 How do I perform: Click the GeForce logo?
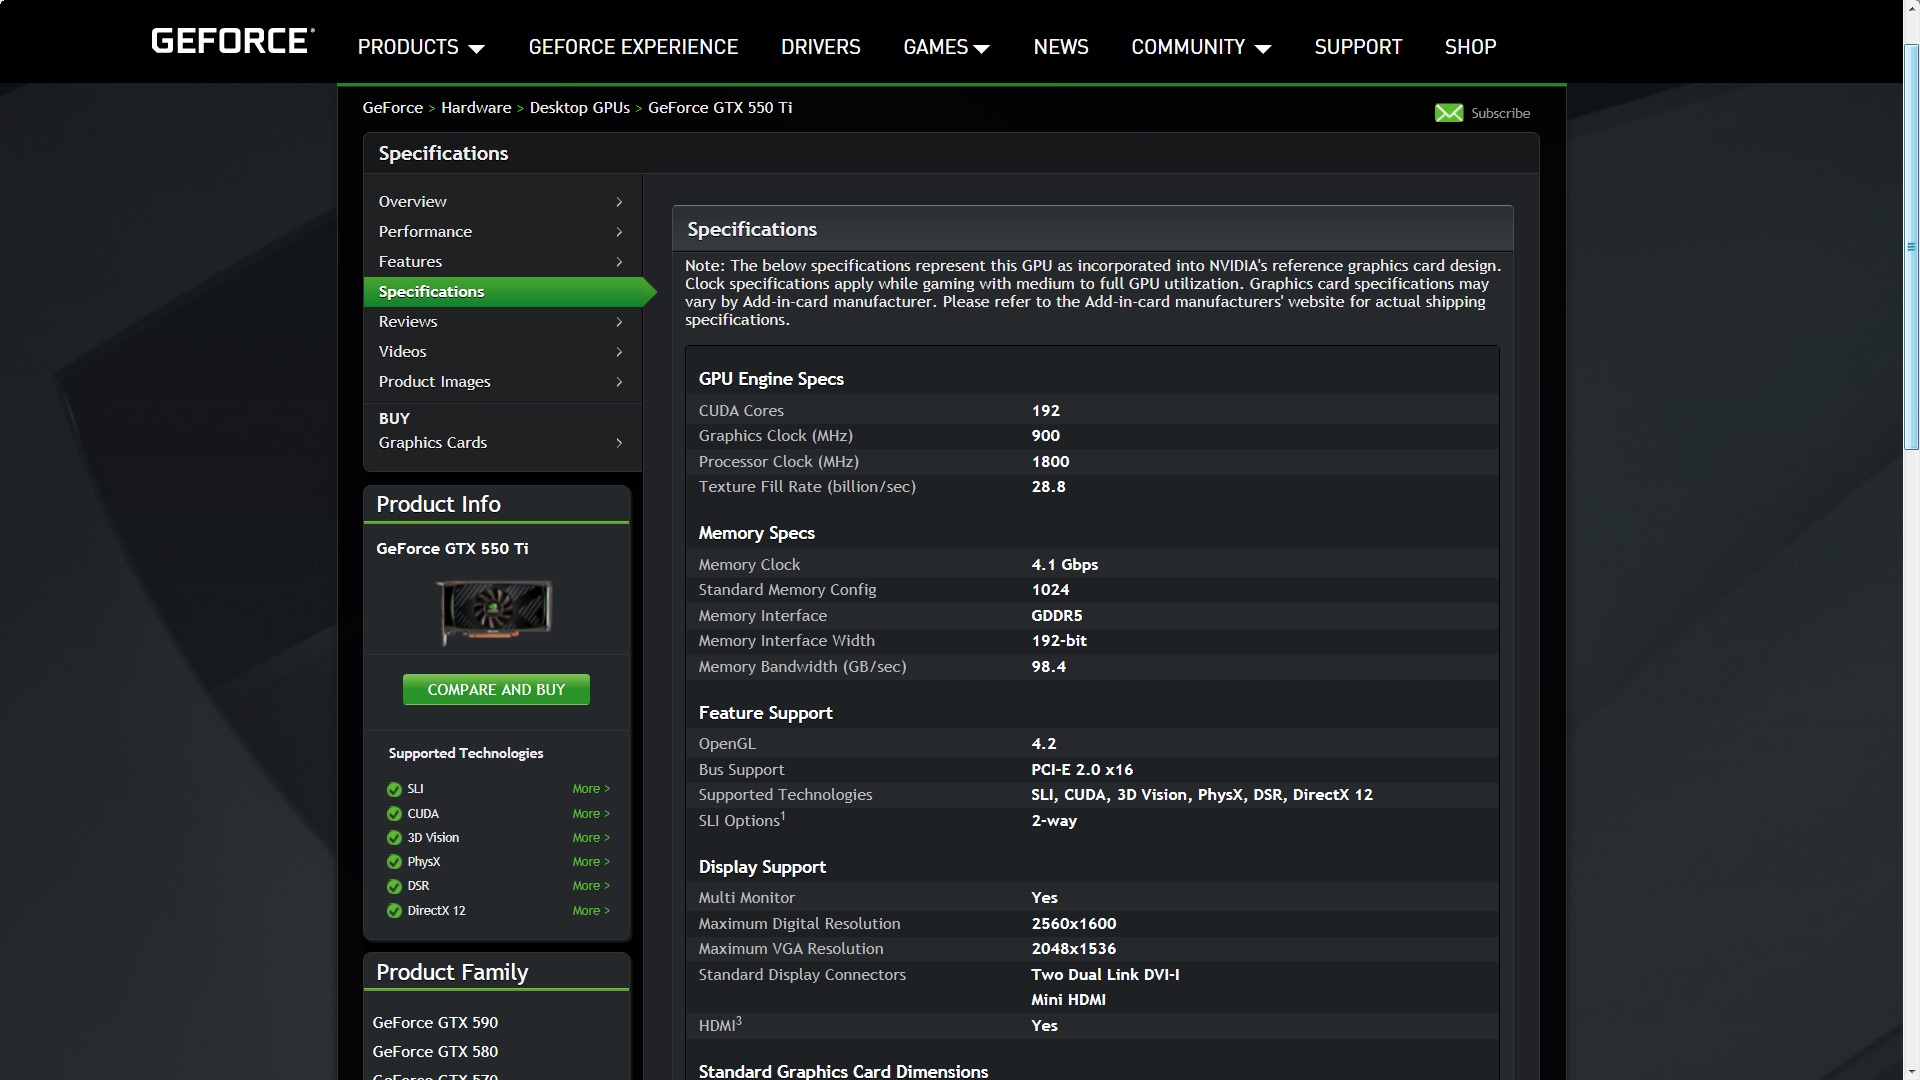coord(233,41)
